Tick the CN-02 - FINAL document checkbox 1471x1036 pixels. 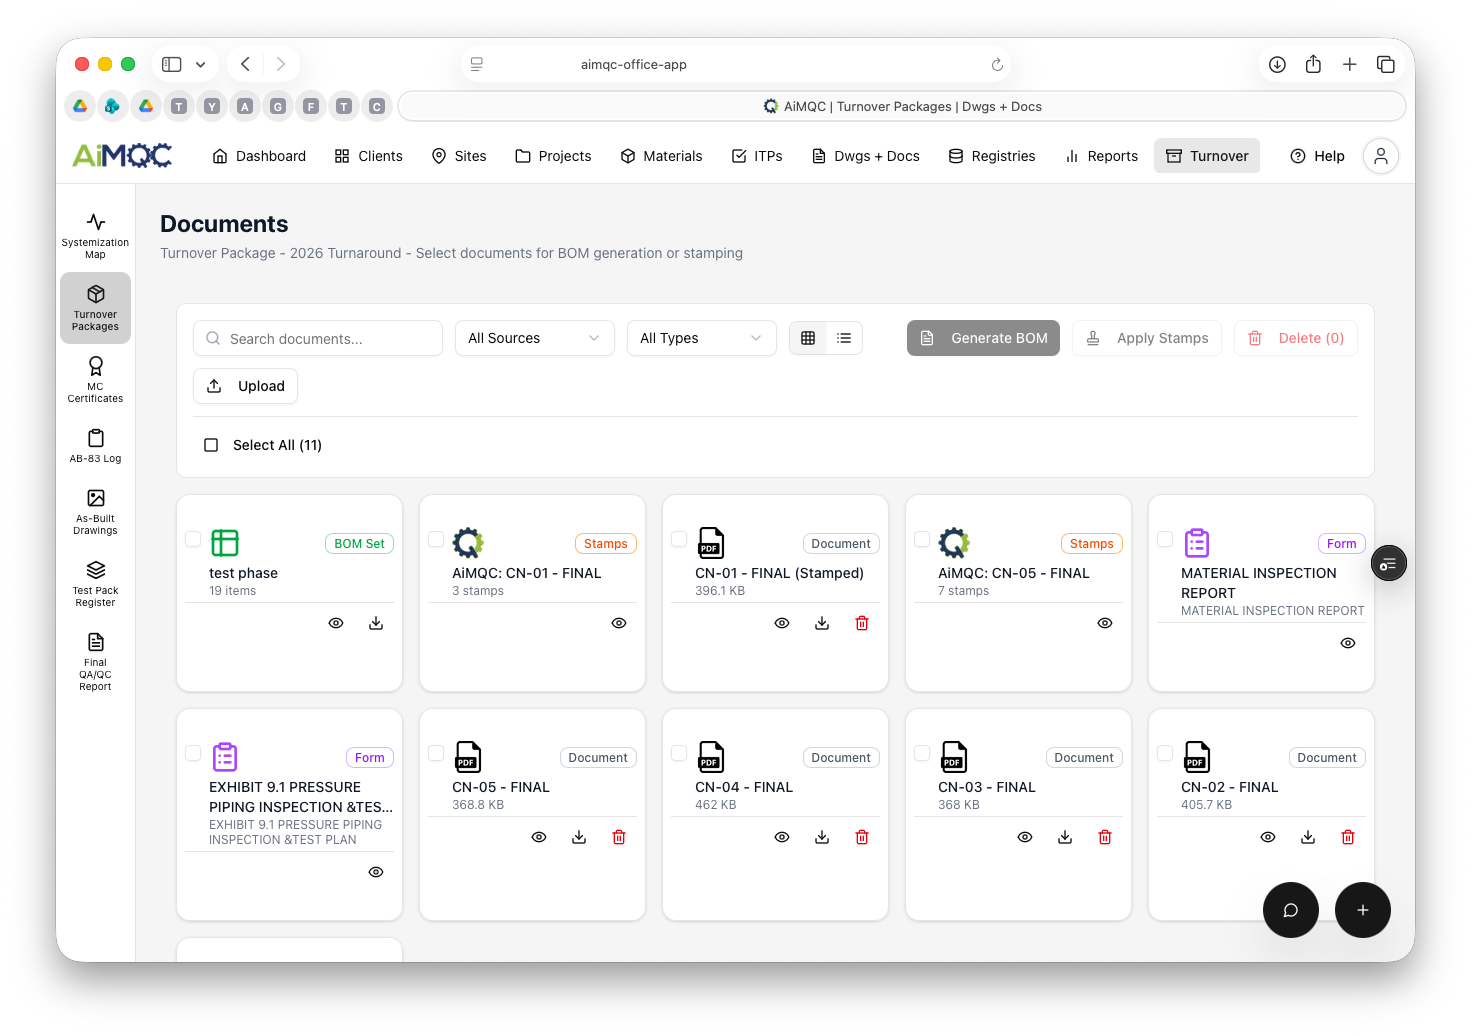(1165, 753)
